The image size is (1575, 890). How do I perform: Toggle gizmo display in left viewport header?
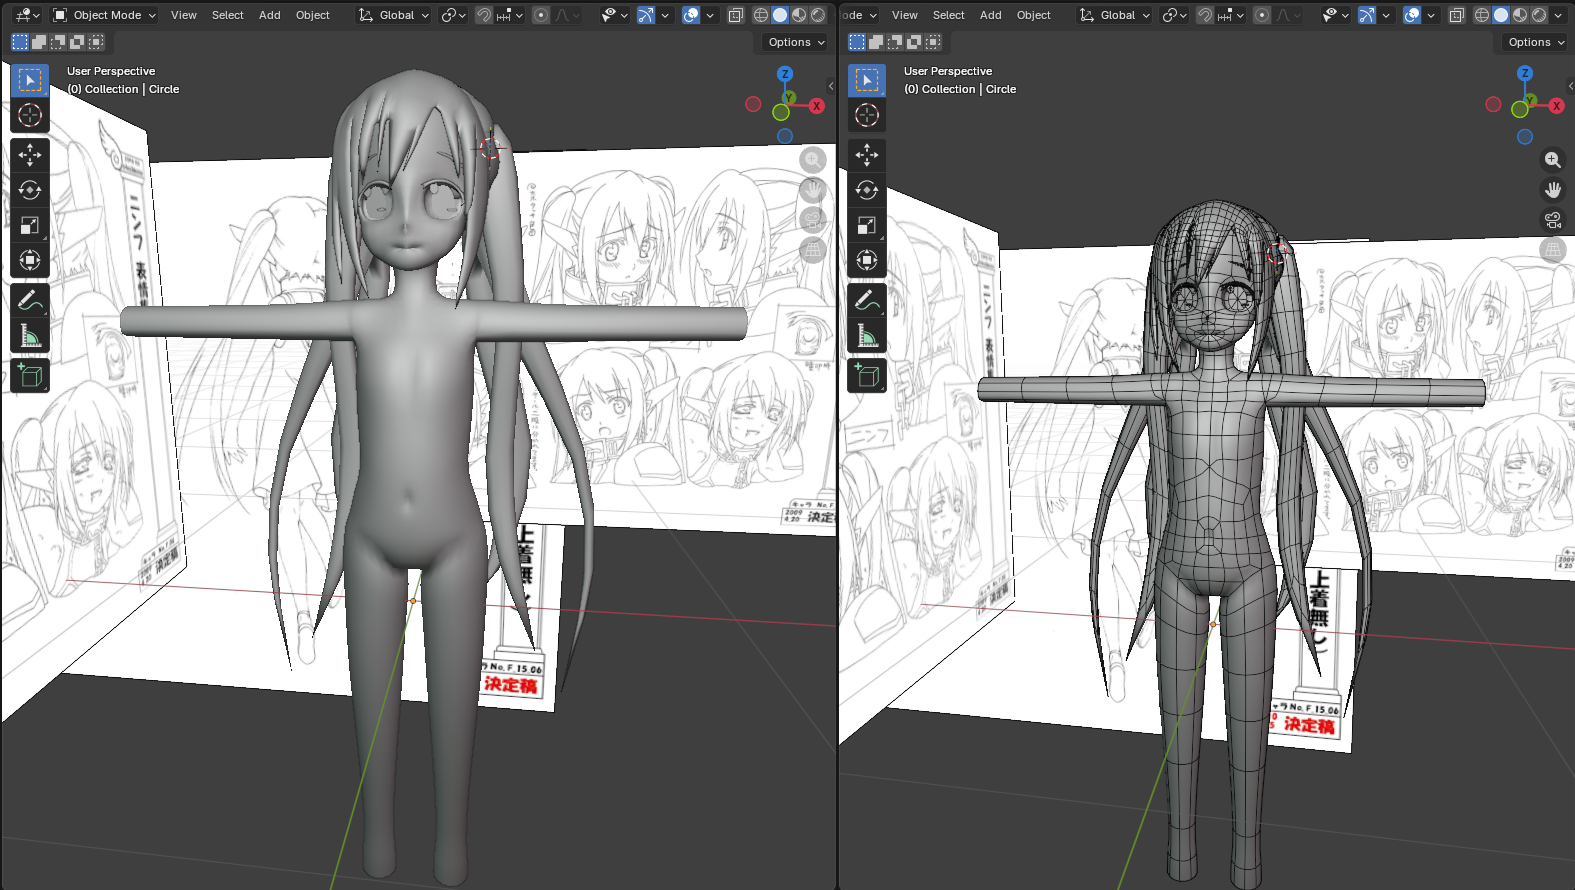pyautogui.click(x=646, y=15)
